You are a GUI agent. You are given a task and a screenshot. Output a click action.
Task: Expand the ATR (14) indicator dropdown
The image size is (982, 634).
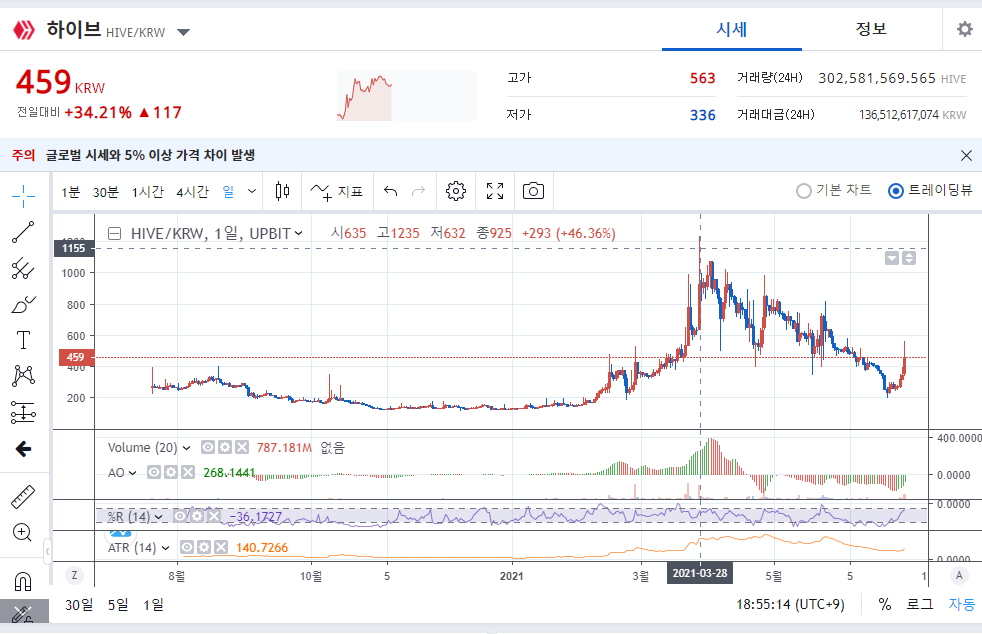pos(165,548)
